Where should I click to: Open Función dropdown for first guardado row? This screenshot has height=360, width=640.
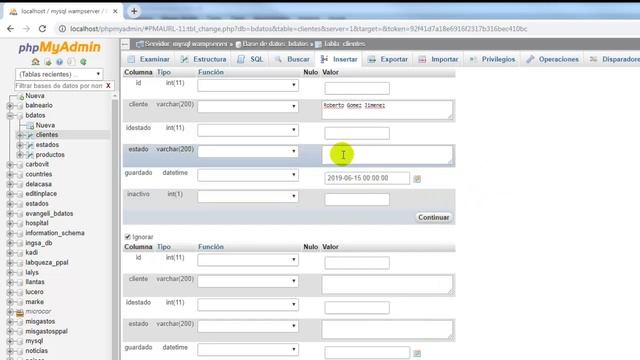[248, 175]
